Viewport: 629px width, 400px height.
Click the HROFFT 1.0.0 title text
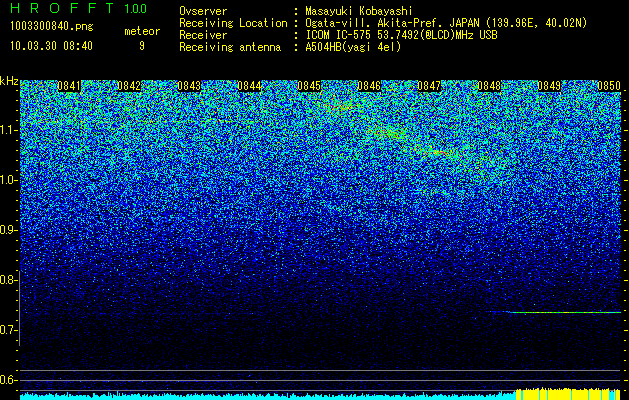(78, 8)
